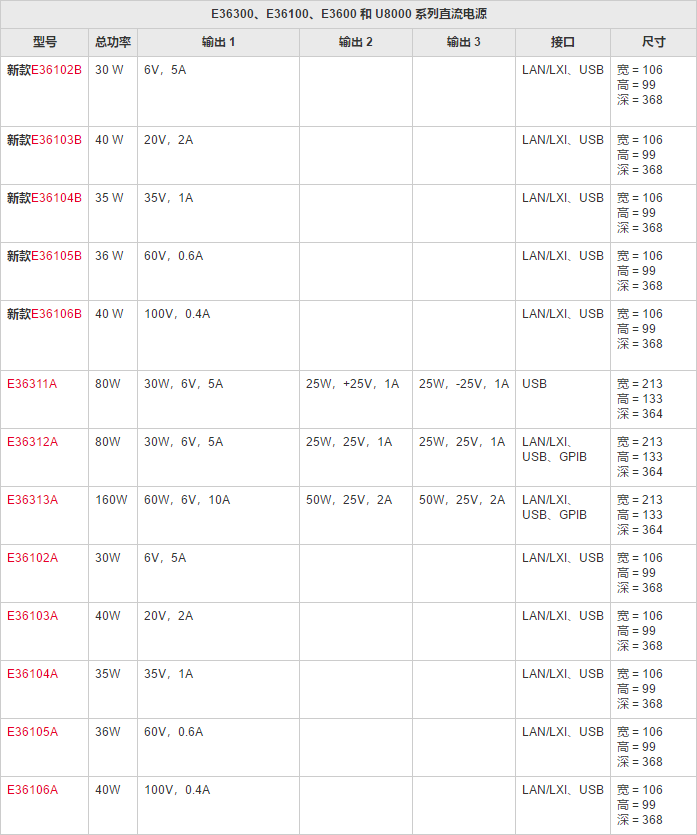Open the new E36105B model link

pos(56,256)
